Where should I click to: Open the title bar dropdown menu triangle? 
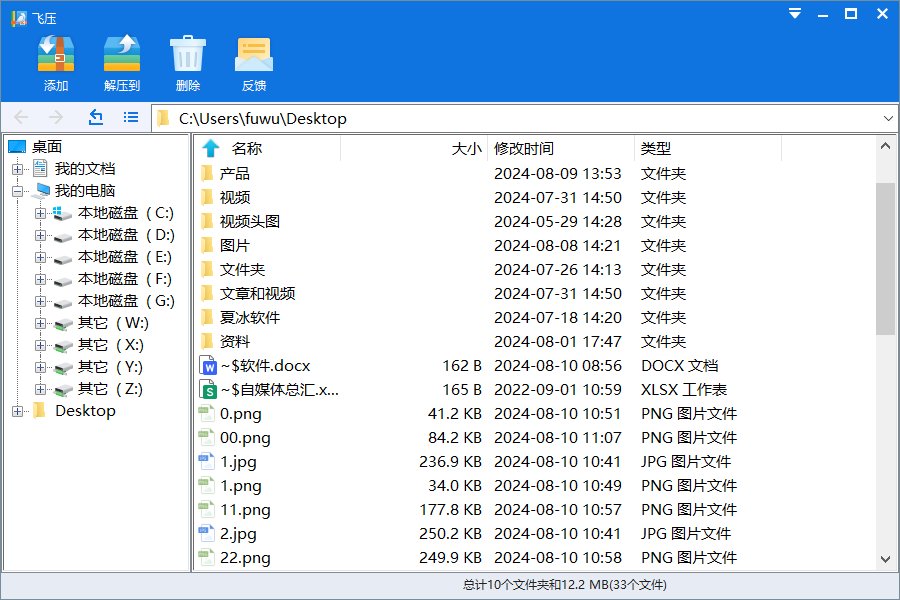795,14
